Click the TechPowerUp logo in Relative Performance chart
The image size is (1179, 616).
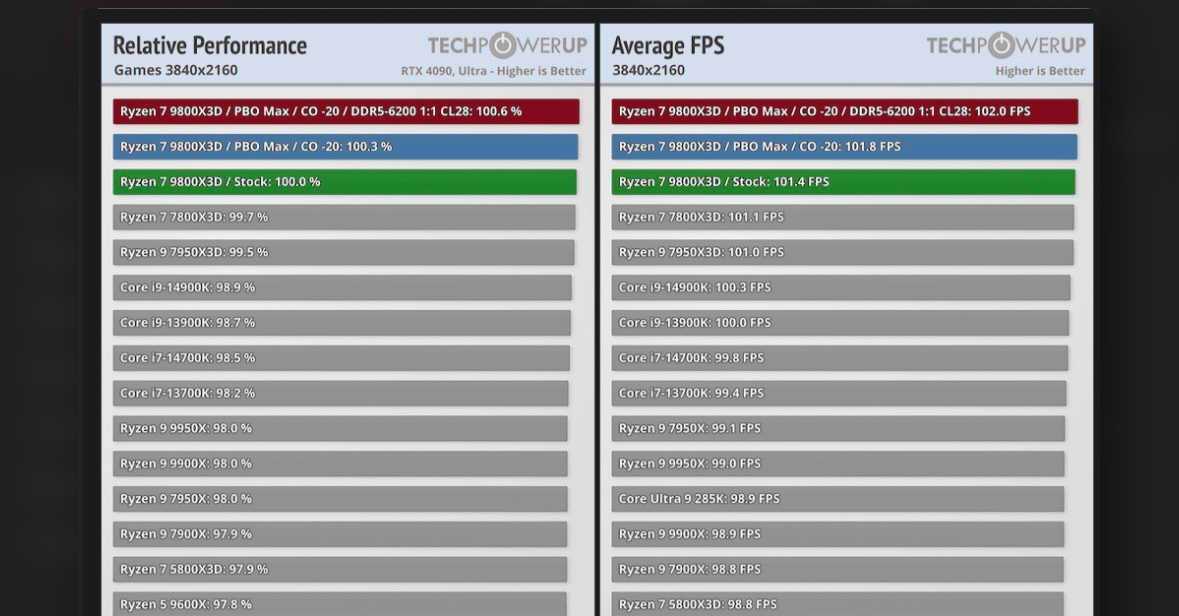[x=508, y=45]
